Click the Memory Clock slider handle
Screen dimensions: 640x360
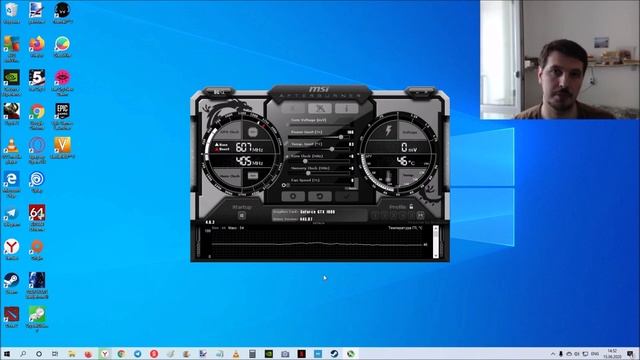pos(308,173)
